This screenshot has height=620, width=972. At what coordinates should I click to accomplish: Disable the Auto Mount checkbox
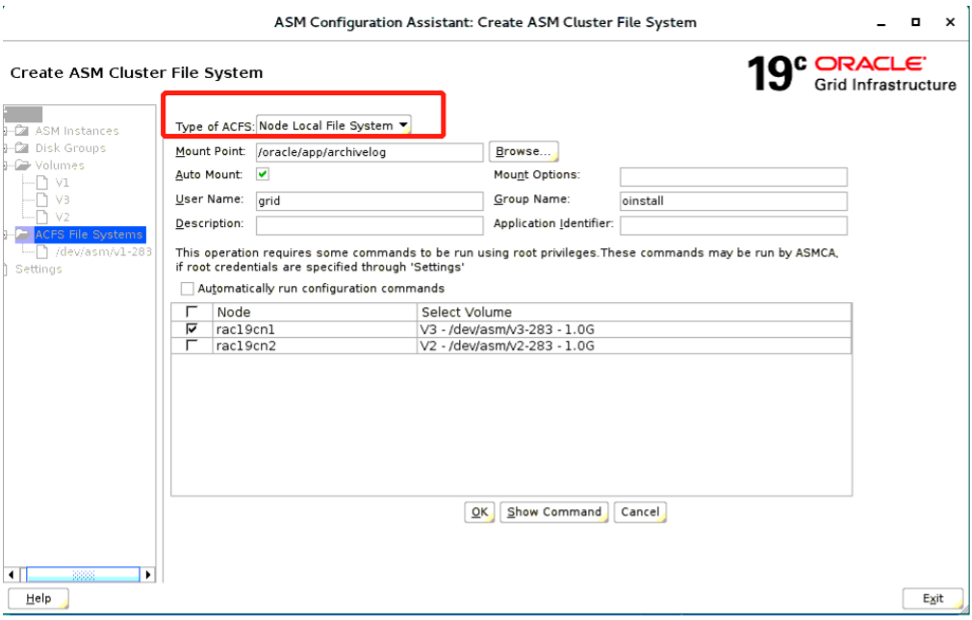coord(263,175)
